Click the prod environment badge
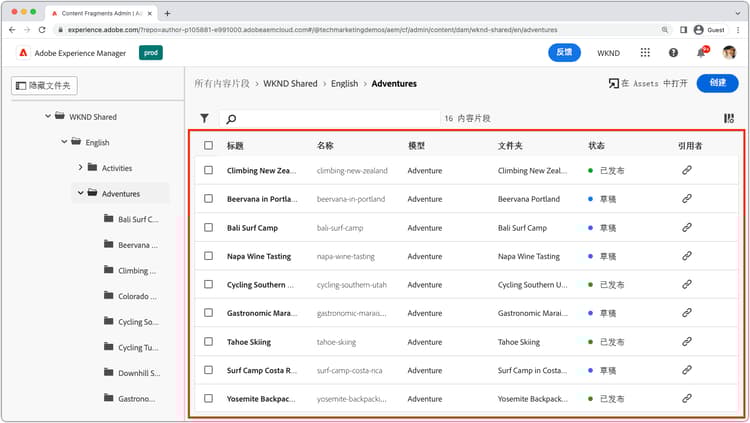Screen dimensions: 750x423 [151, 53]
